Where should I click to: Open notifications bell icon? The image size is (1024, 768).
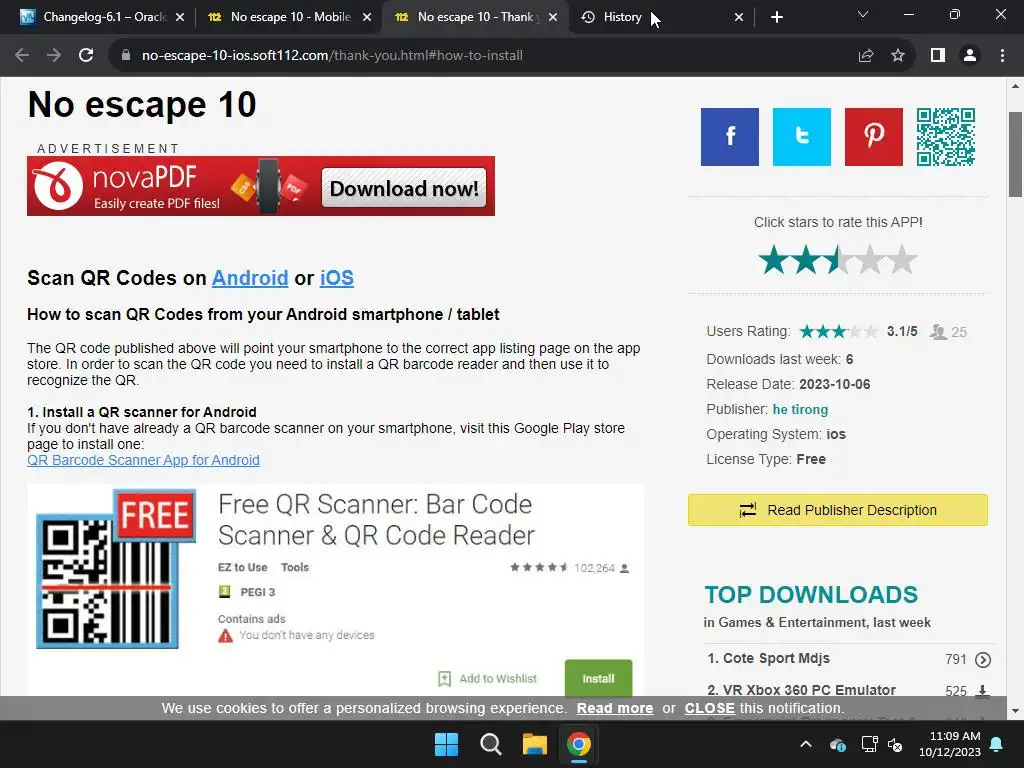coord(997,744)
